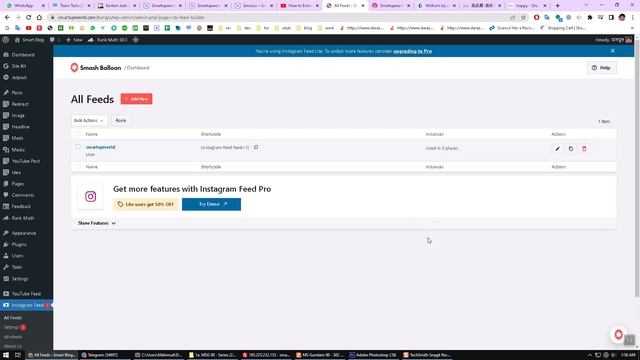Reload the browser page
Viewport: 640px width, 360px height.
tap(28, 18)
